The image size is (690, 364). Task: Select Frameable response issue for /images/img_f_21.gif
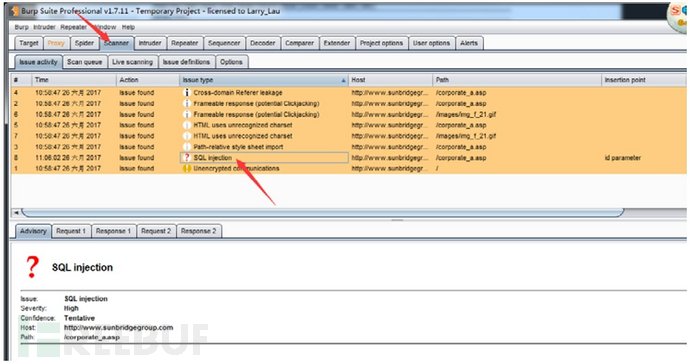pyautogui.click(x=349, y=114)
